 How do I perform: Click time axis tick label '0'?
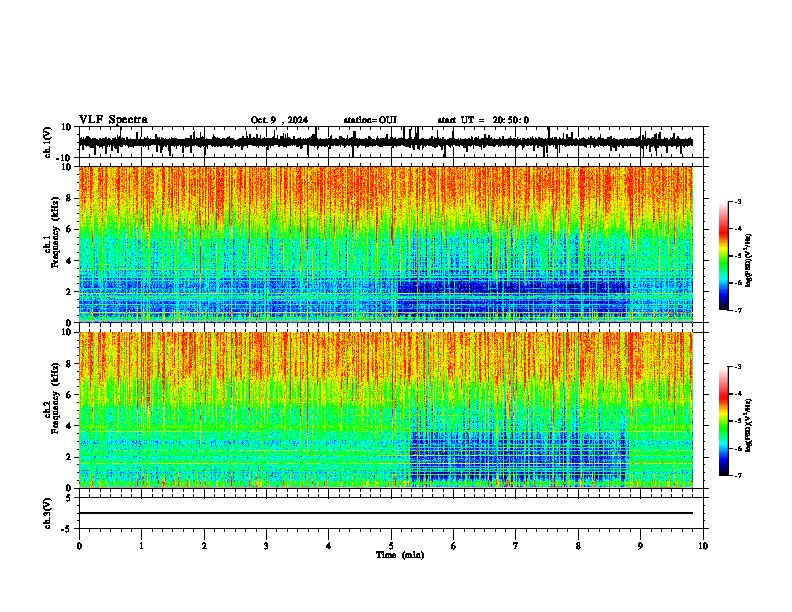(x=79, y=546)
